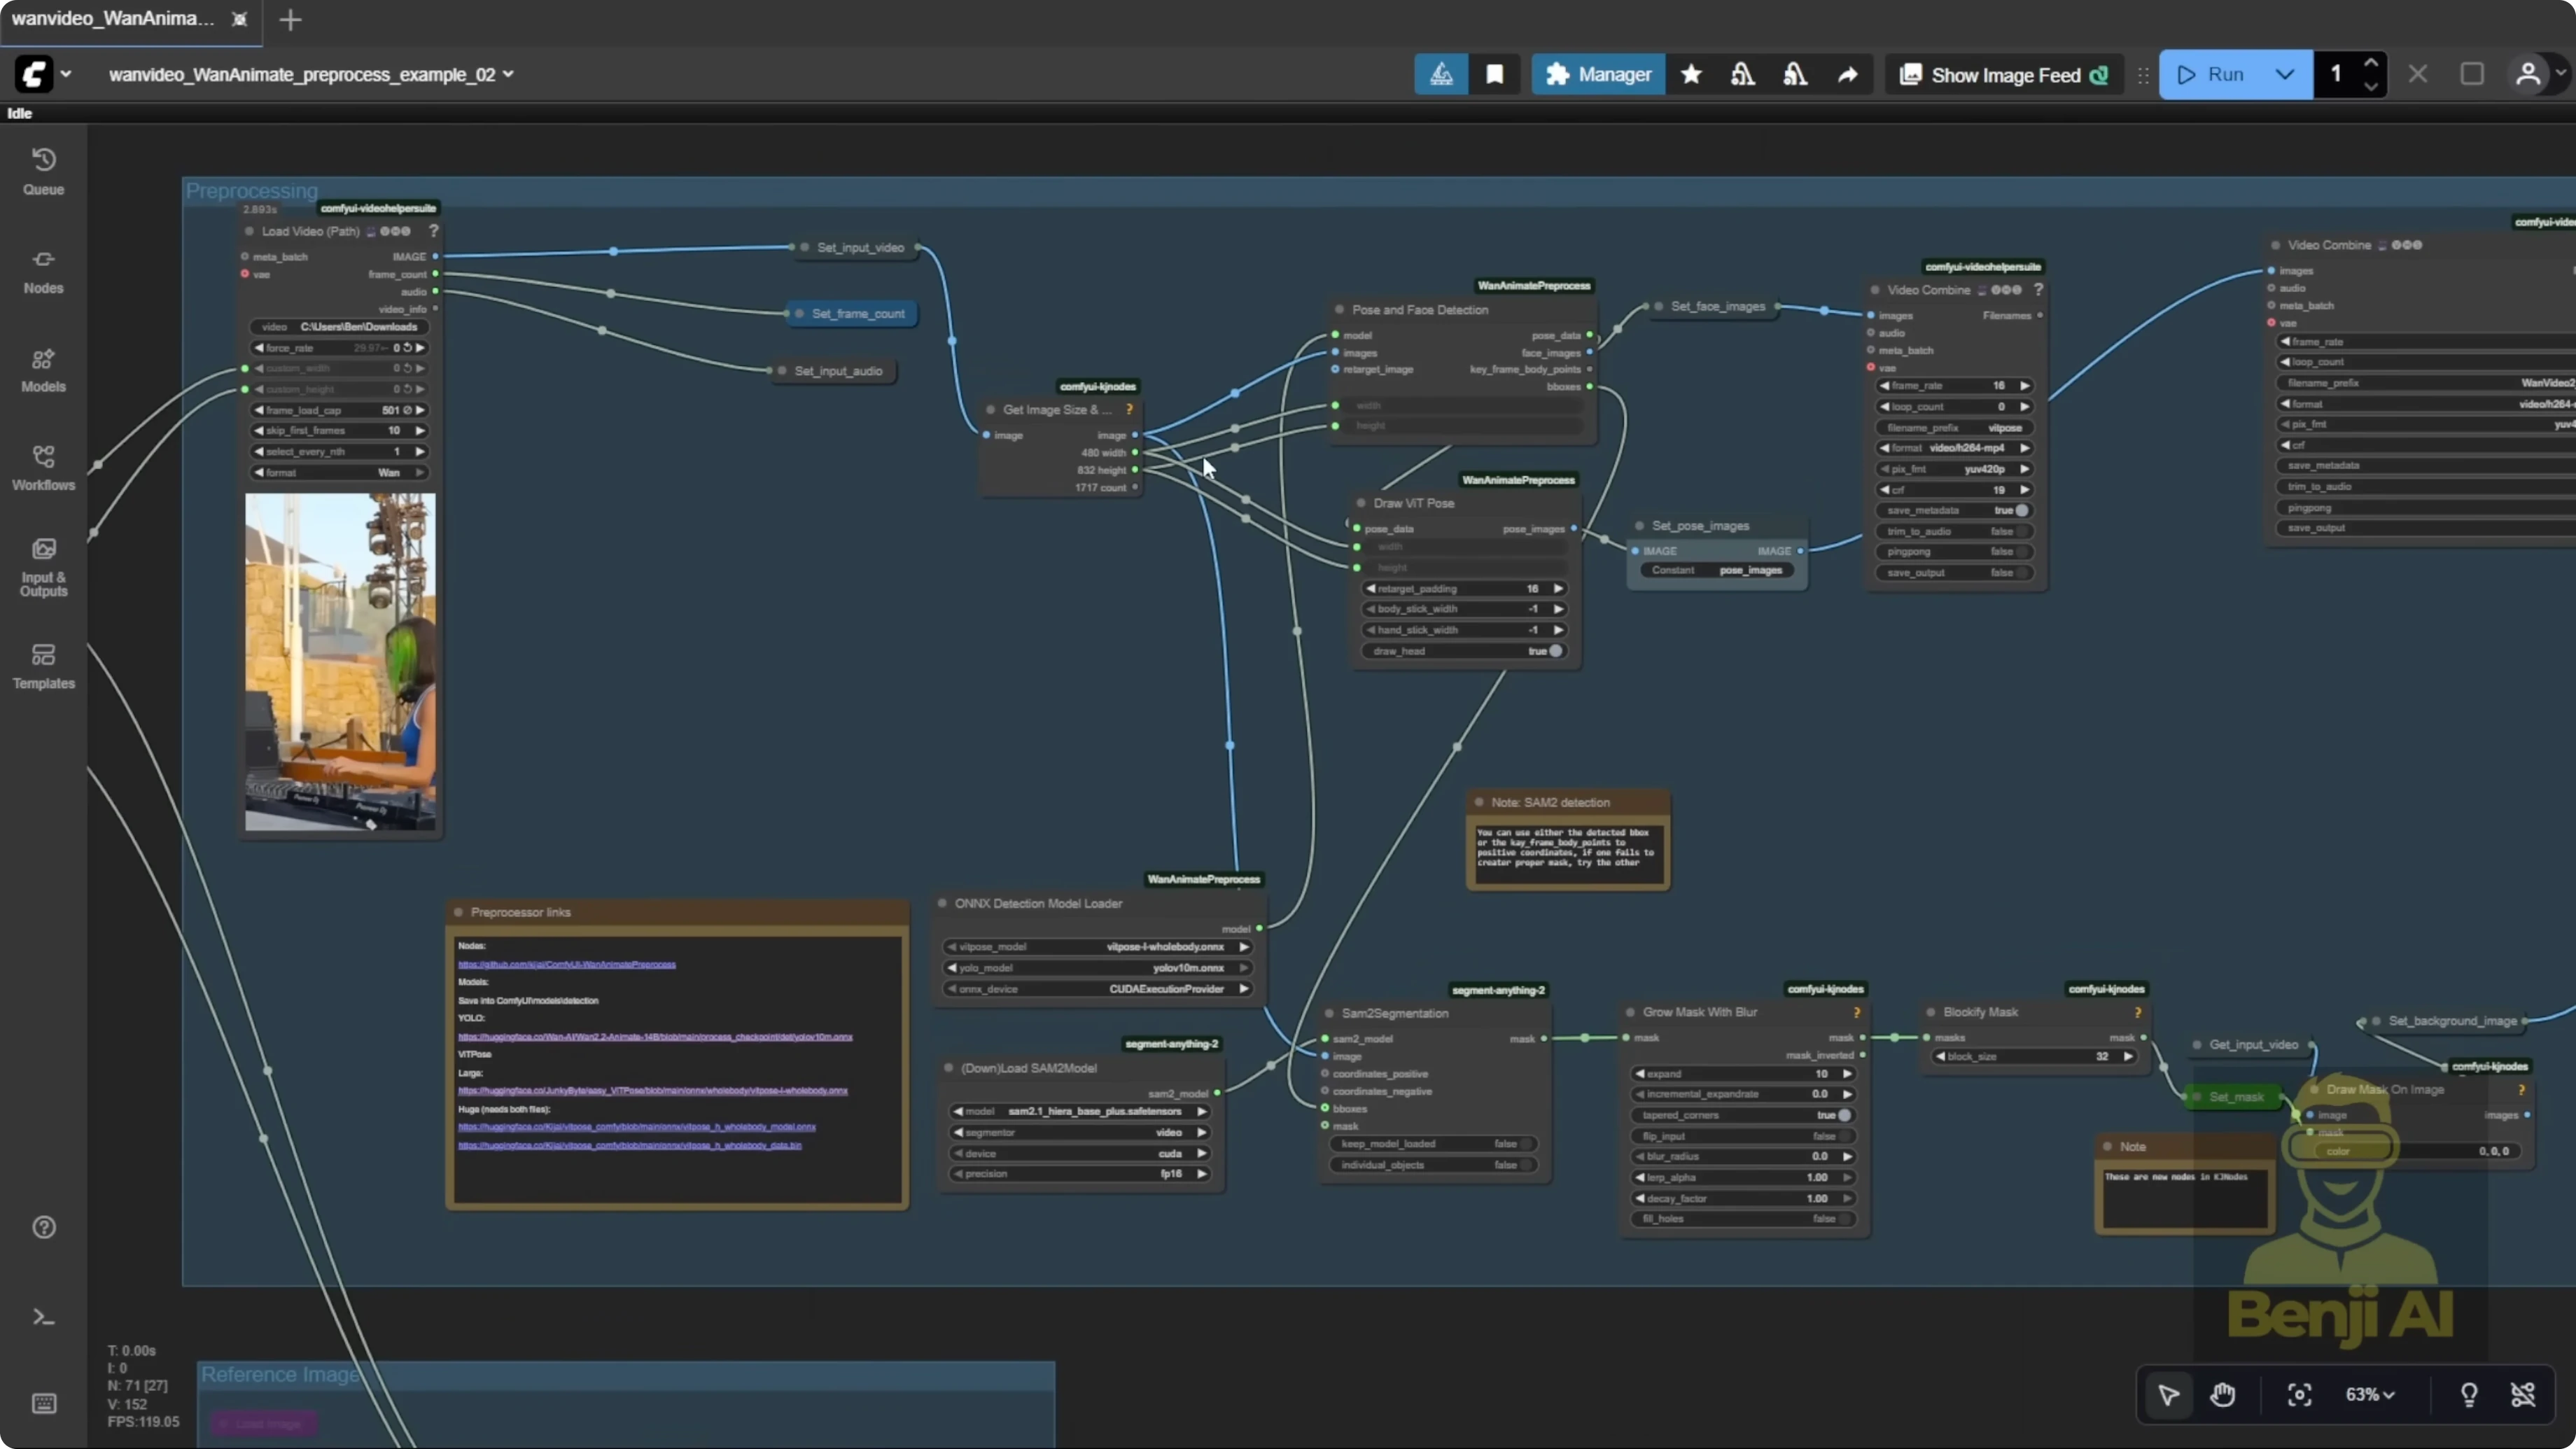Open the ComfyUI Manager

[x=1597, y=74]
